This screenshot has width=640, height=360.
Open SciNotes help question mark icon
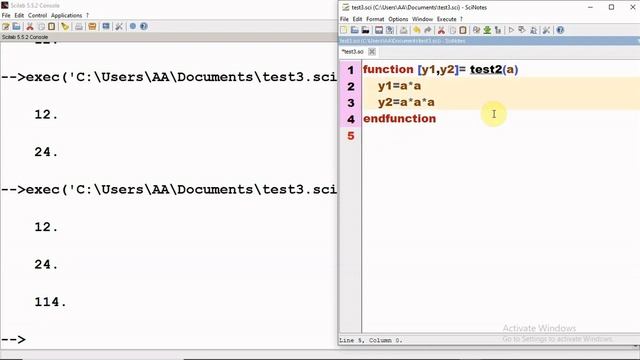[560, 30]
